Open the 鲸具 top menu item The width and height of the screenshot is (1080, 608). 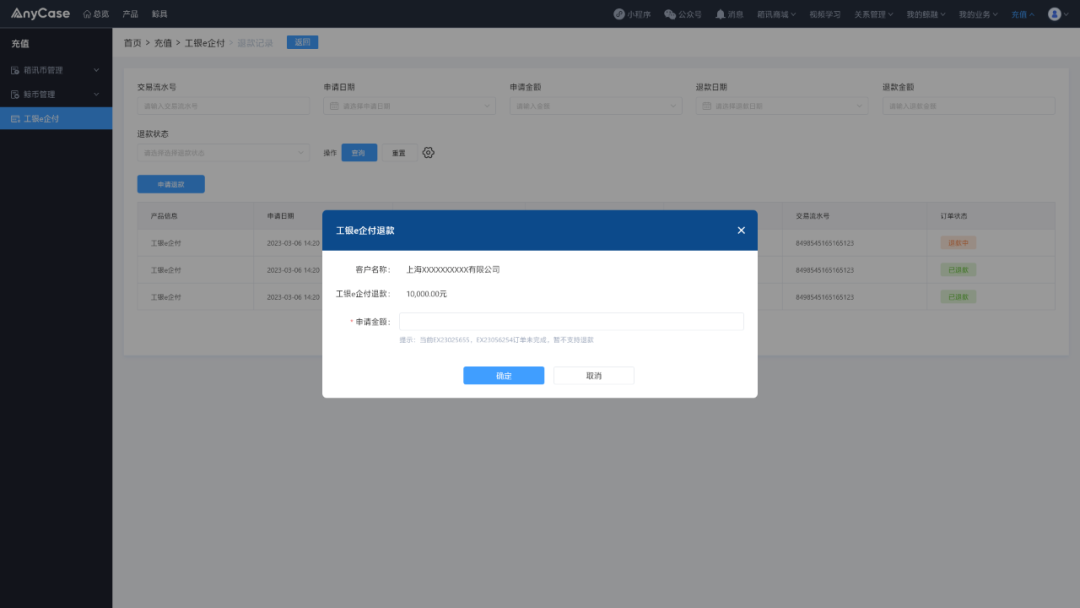point(159,14)
